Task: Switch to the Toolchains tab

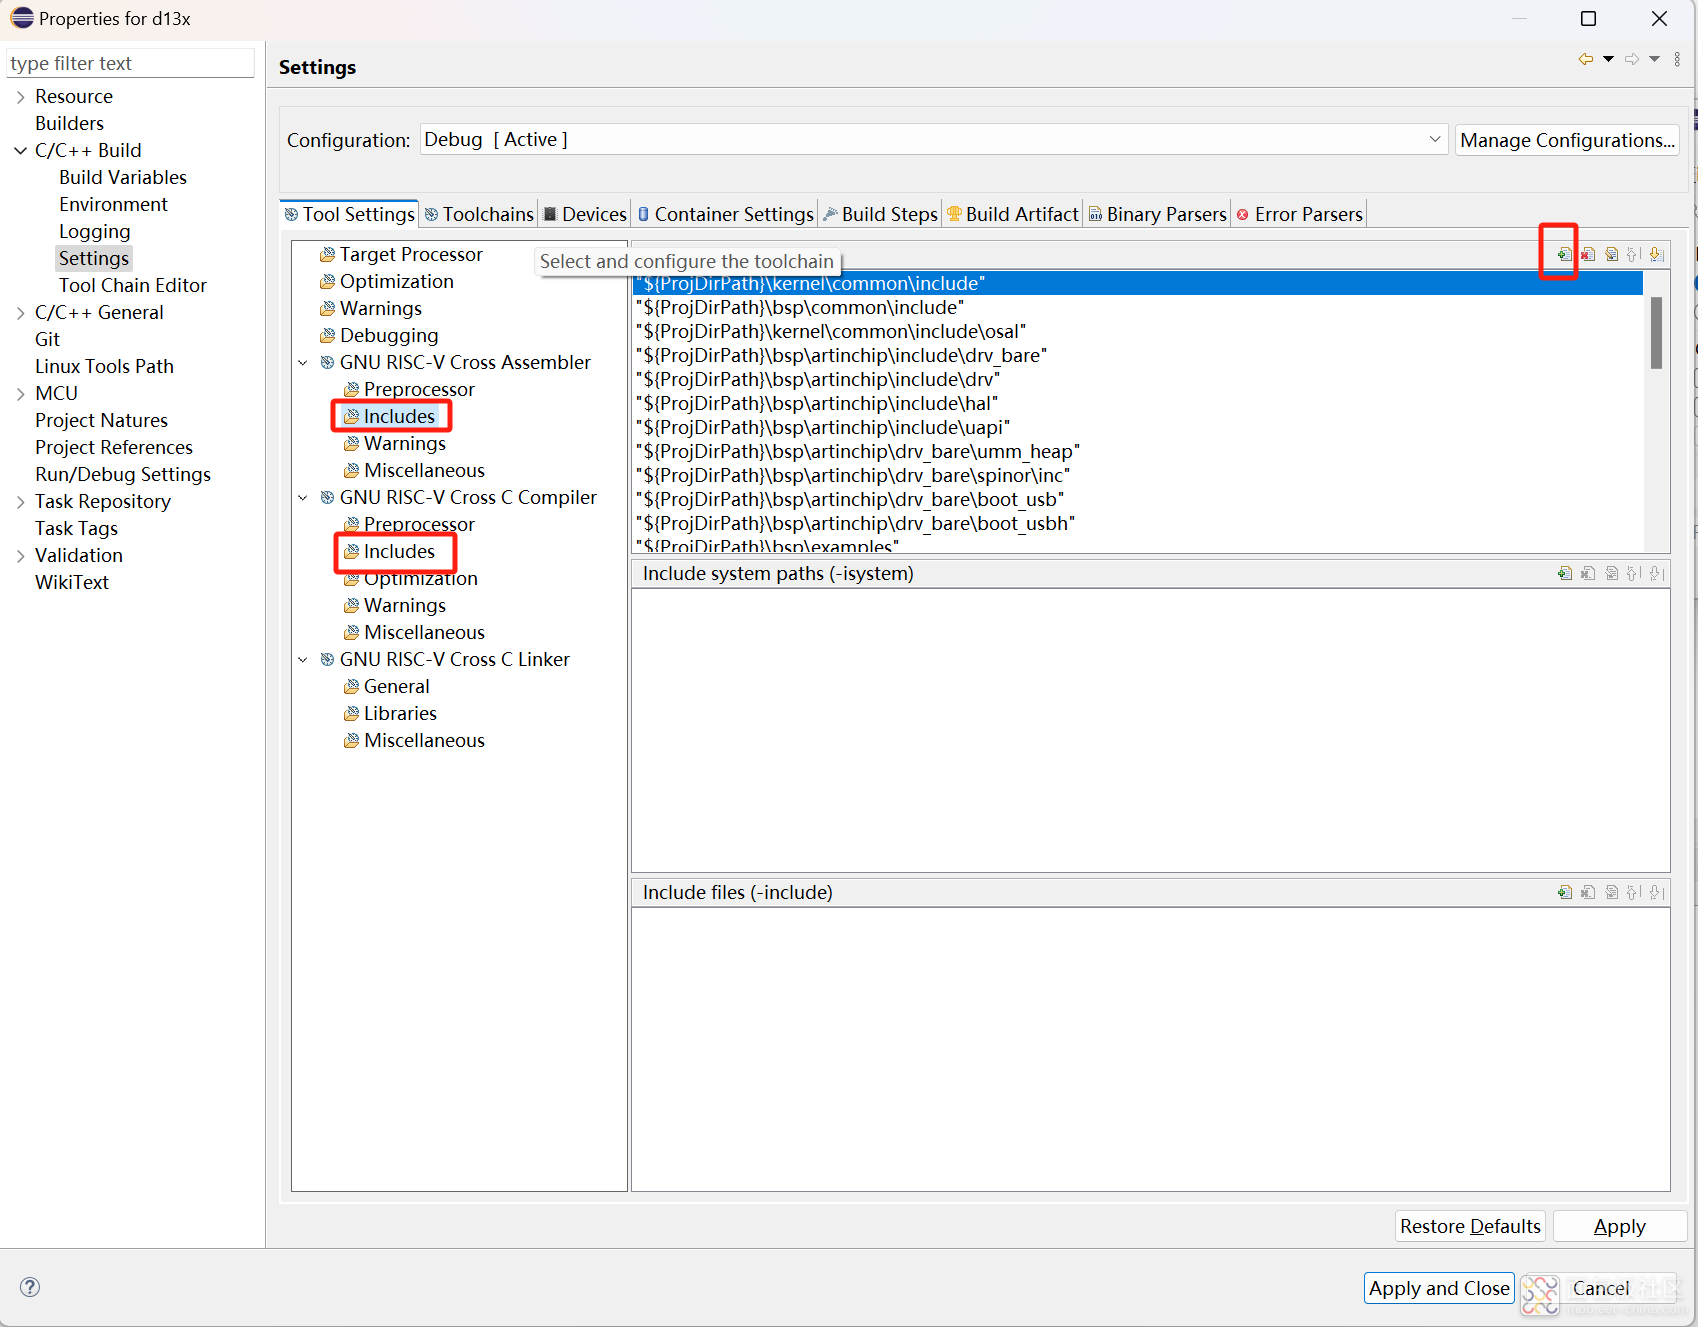Action: [479, 214]
